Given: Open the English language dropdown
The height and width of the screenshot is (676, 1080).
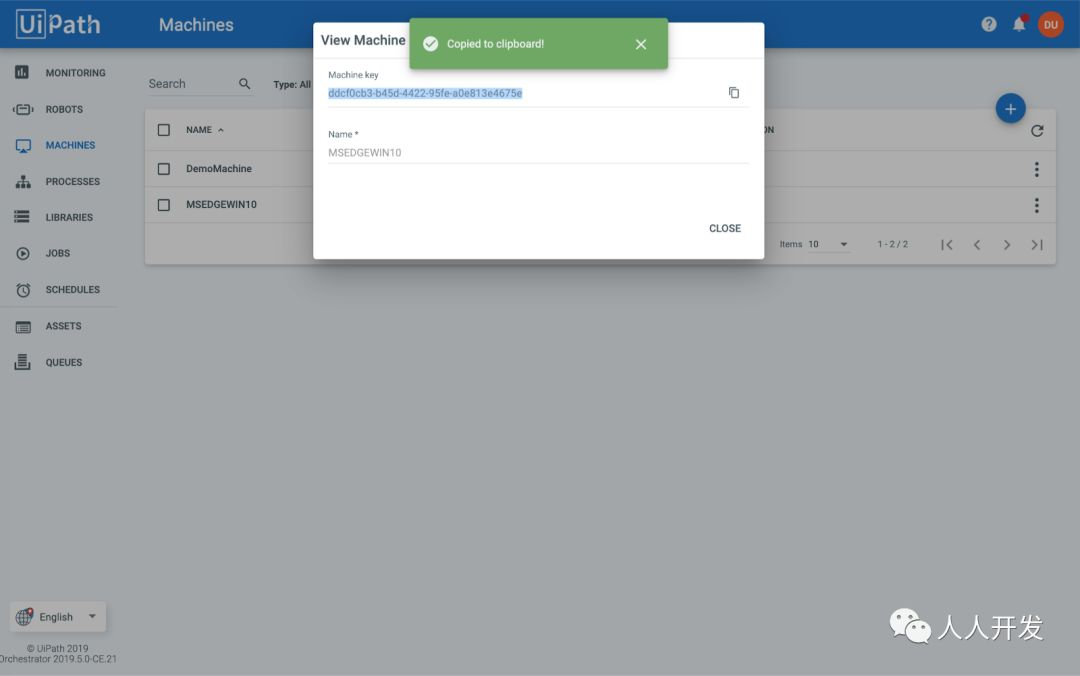Looking at the screenshot, I should pyautogui.click(x=58, y=617).
